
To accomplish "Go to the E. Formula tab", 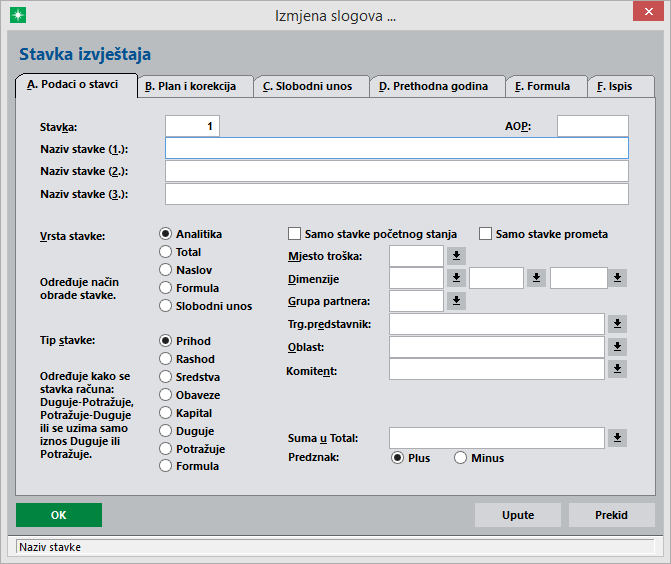I will pyautogui.click(x=546, y=86).
